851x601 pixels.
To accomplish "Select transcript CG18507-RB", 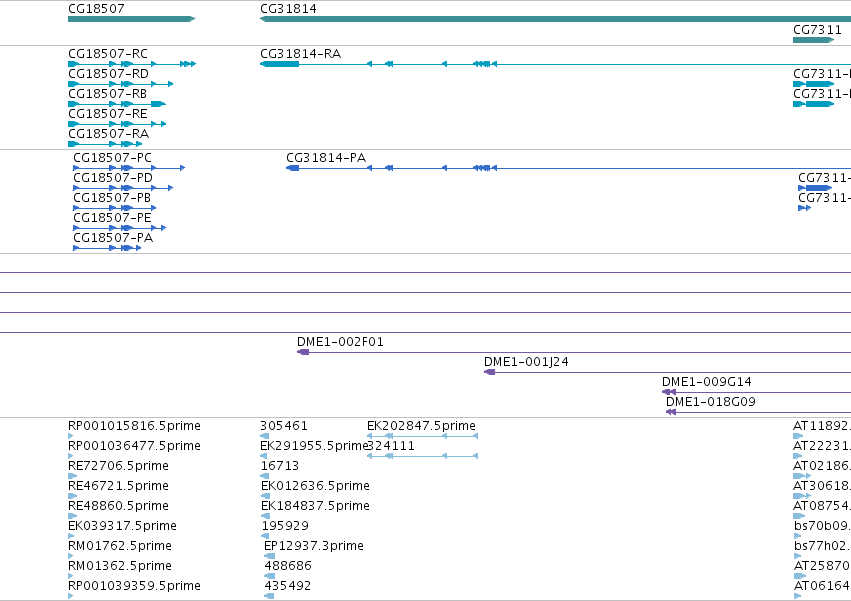I will (x=117, y=104).
